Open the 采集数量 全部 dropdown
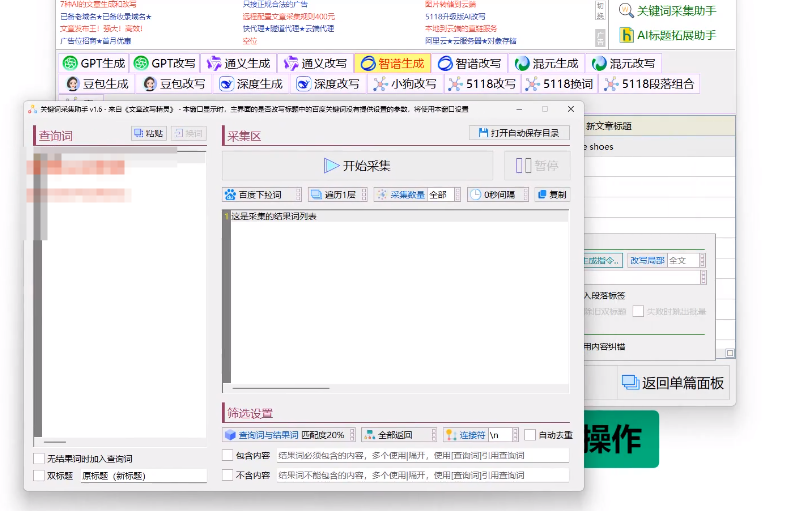 point(417,195)
